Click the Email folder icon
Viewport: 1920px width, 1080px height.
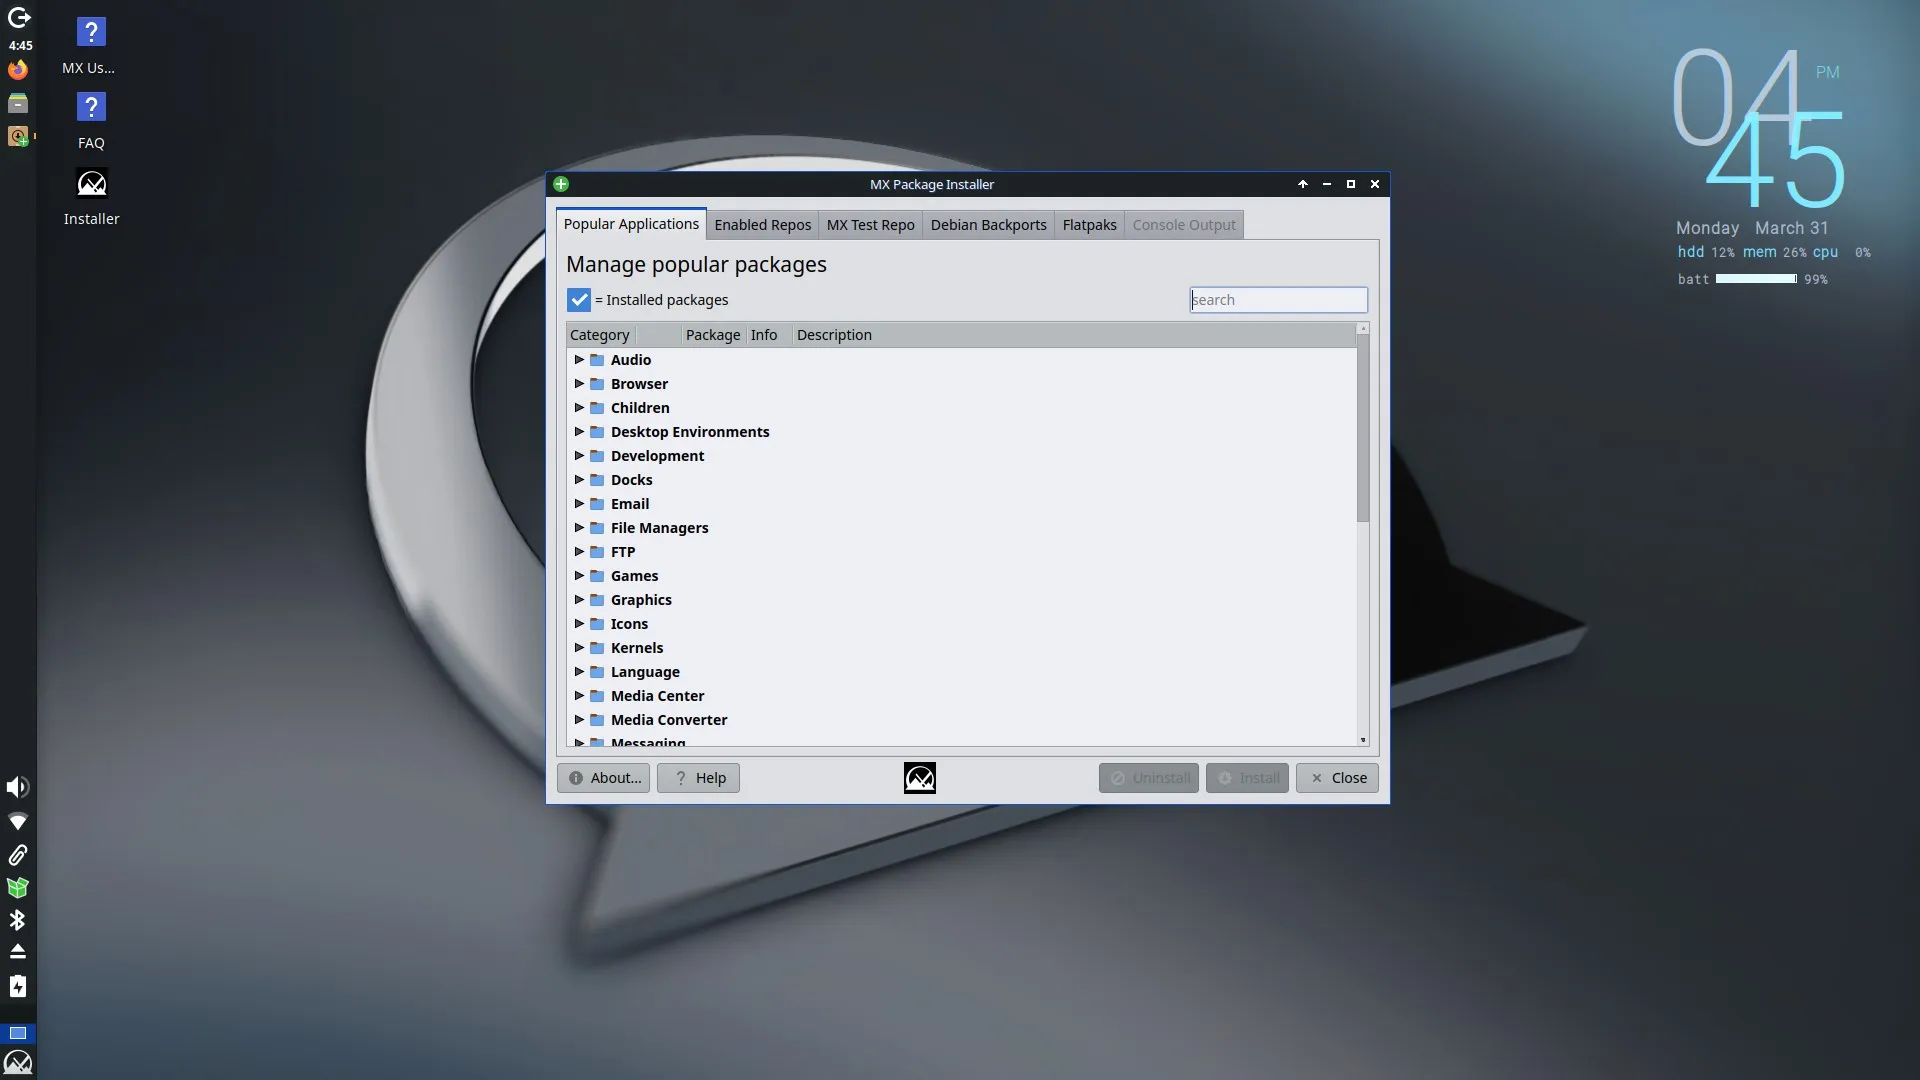pyautogui.click(x=597, y=504)
